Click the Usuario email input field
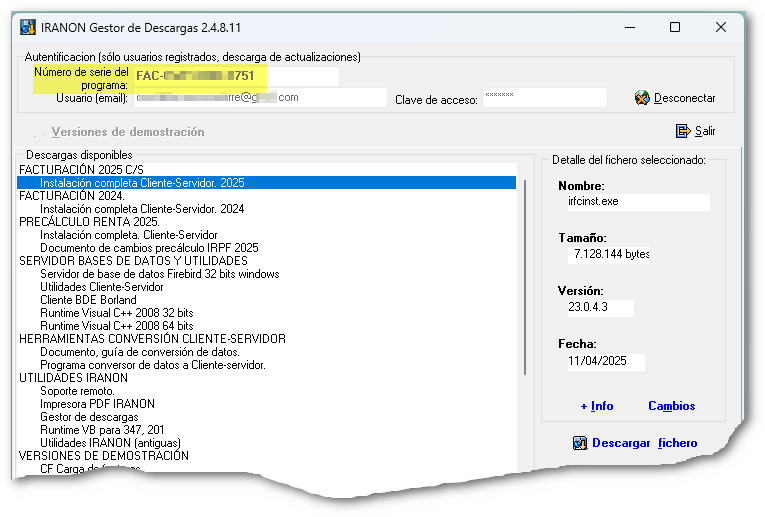Viewport: 765px width, 517px height. click(x=259, y=97)
